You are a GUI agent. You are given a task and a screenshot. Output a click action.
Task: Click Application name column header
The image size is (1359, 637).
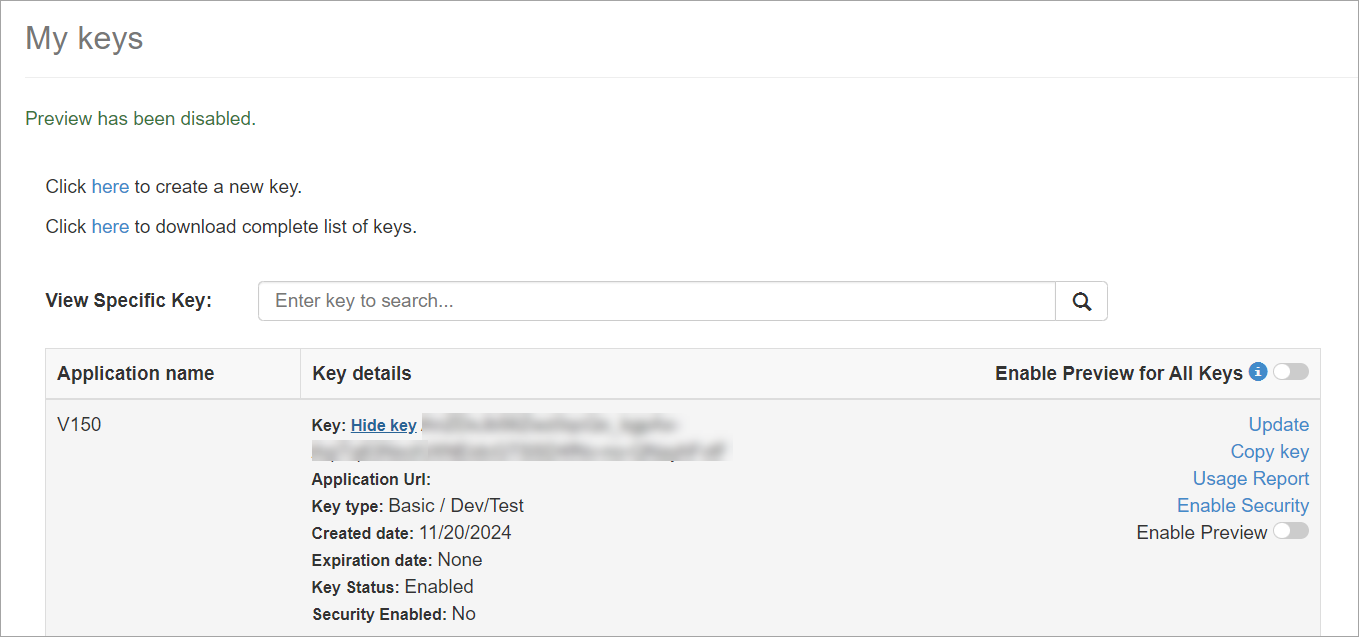tap(136, 373)
